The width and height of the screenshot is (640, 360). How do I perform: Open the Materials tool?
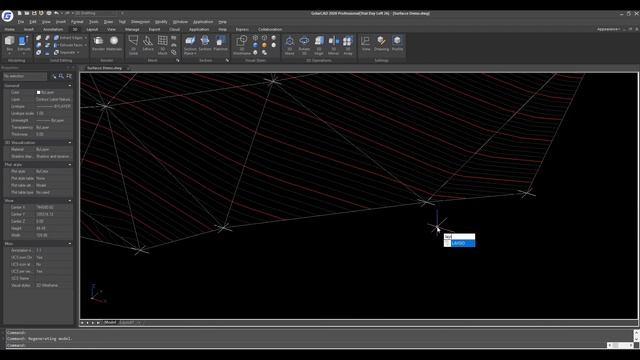pos(114,43)
